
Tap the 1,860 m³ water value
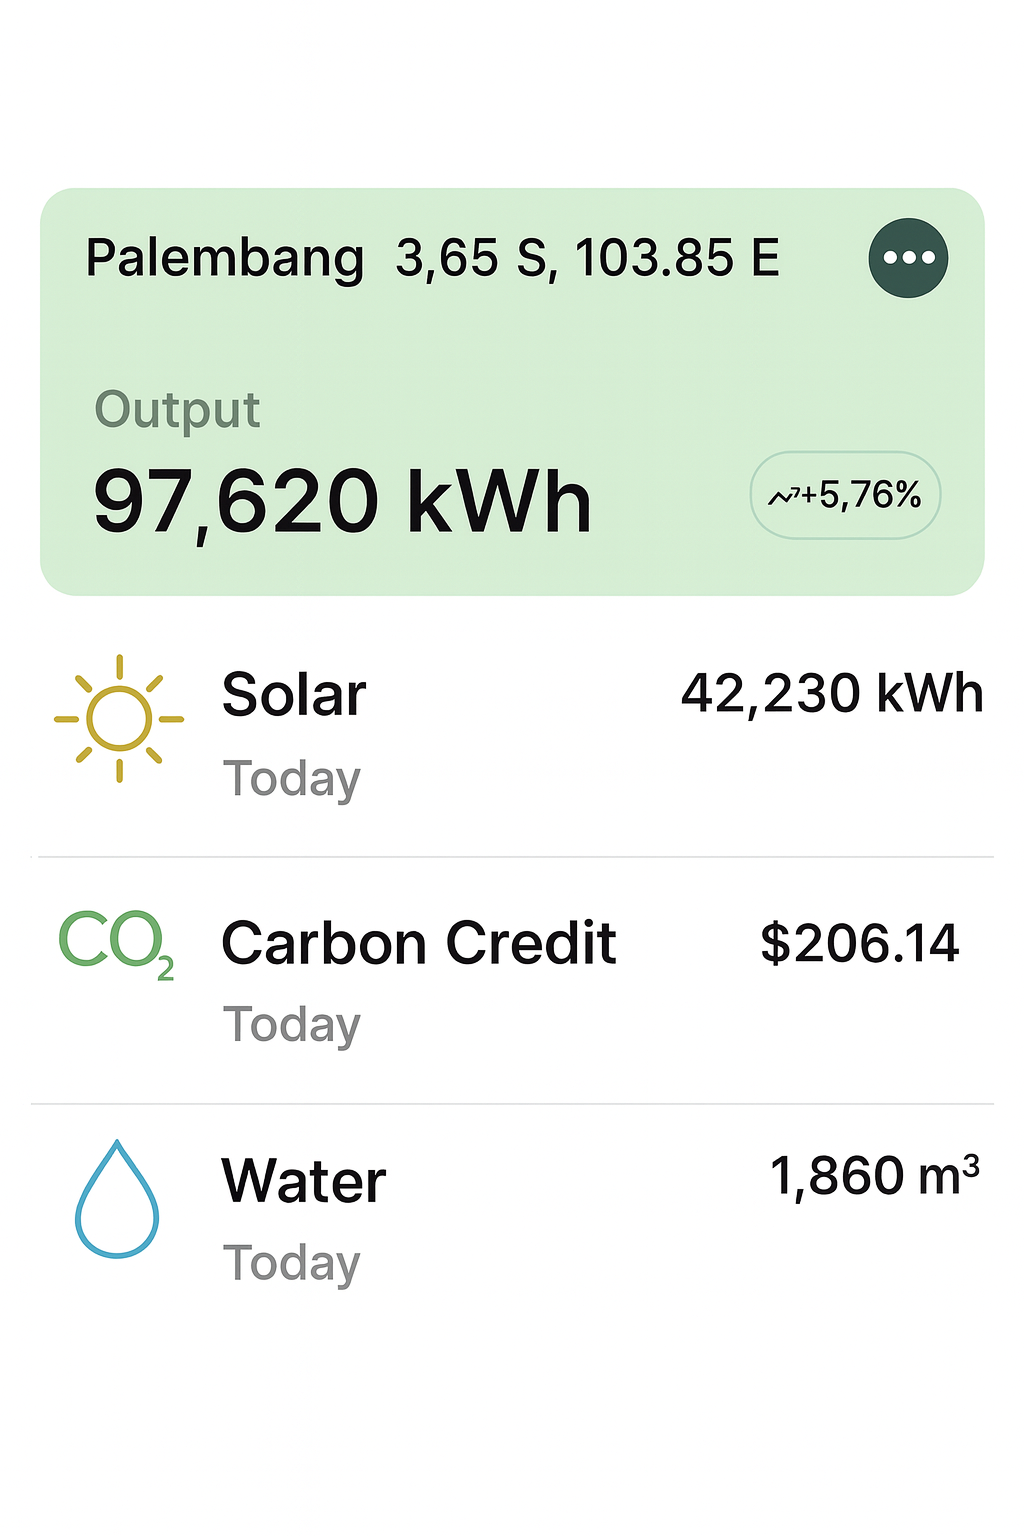(874, 1176)
